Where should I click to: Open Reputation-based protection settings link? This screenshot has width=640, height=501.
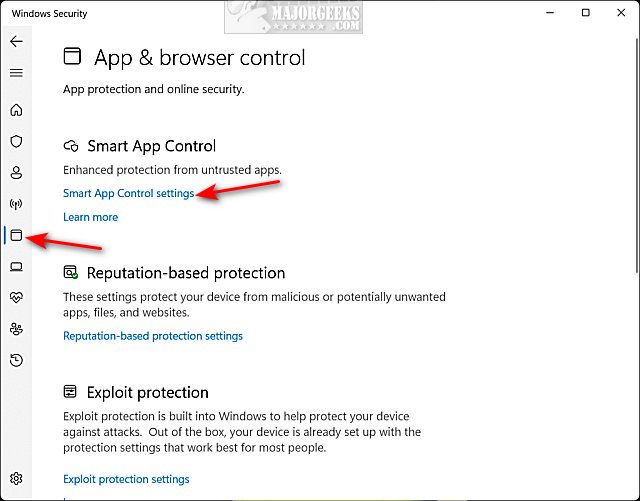tap(152, 336)
